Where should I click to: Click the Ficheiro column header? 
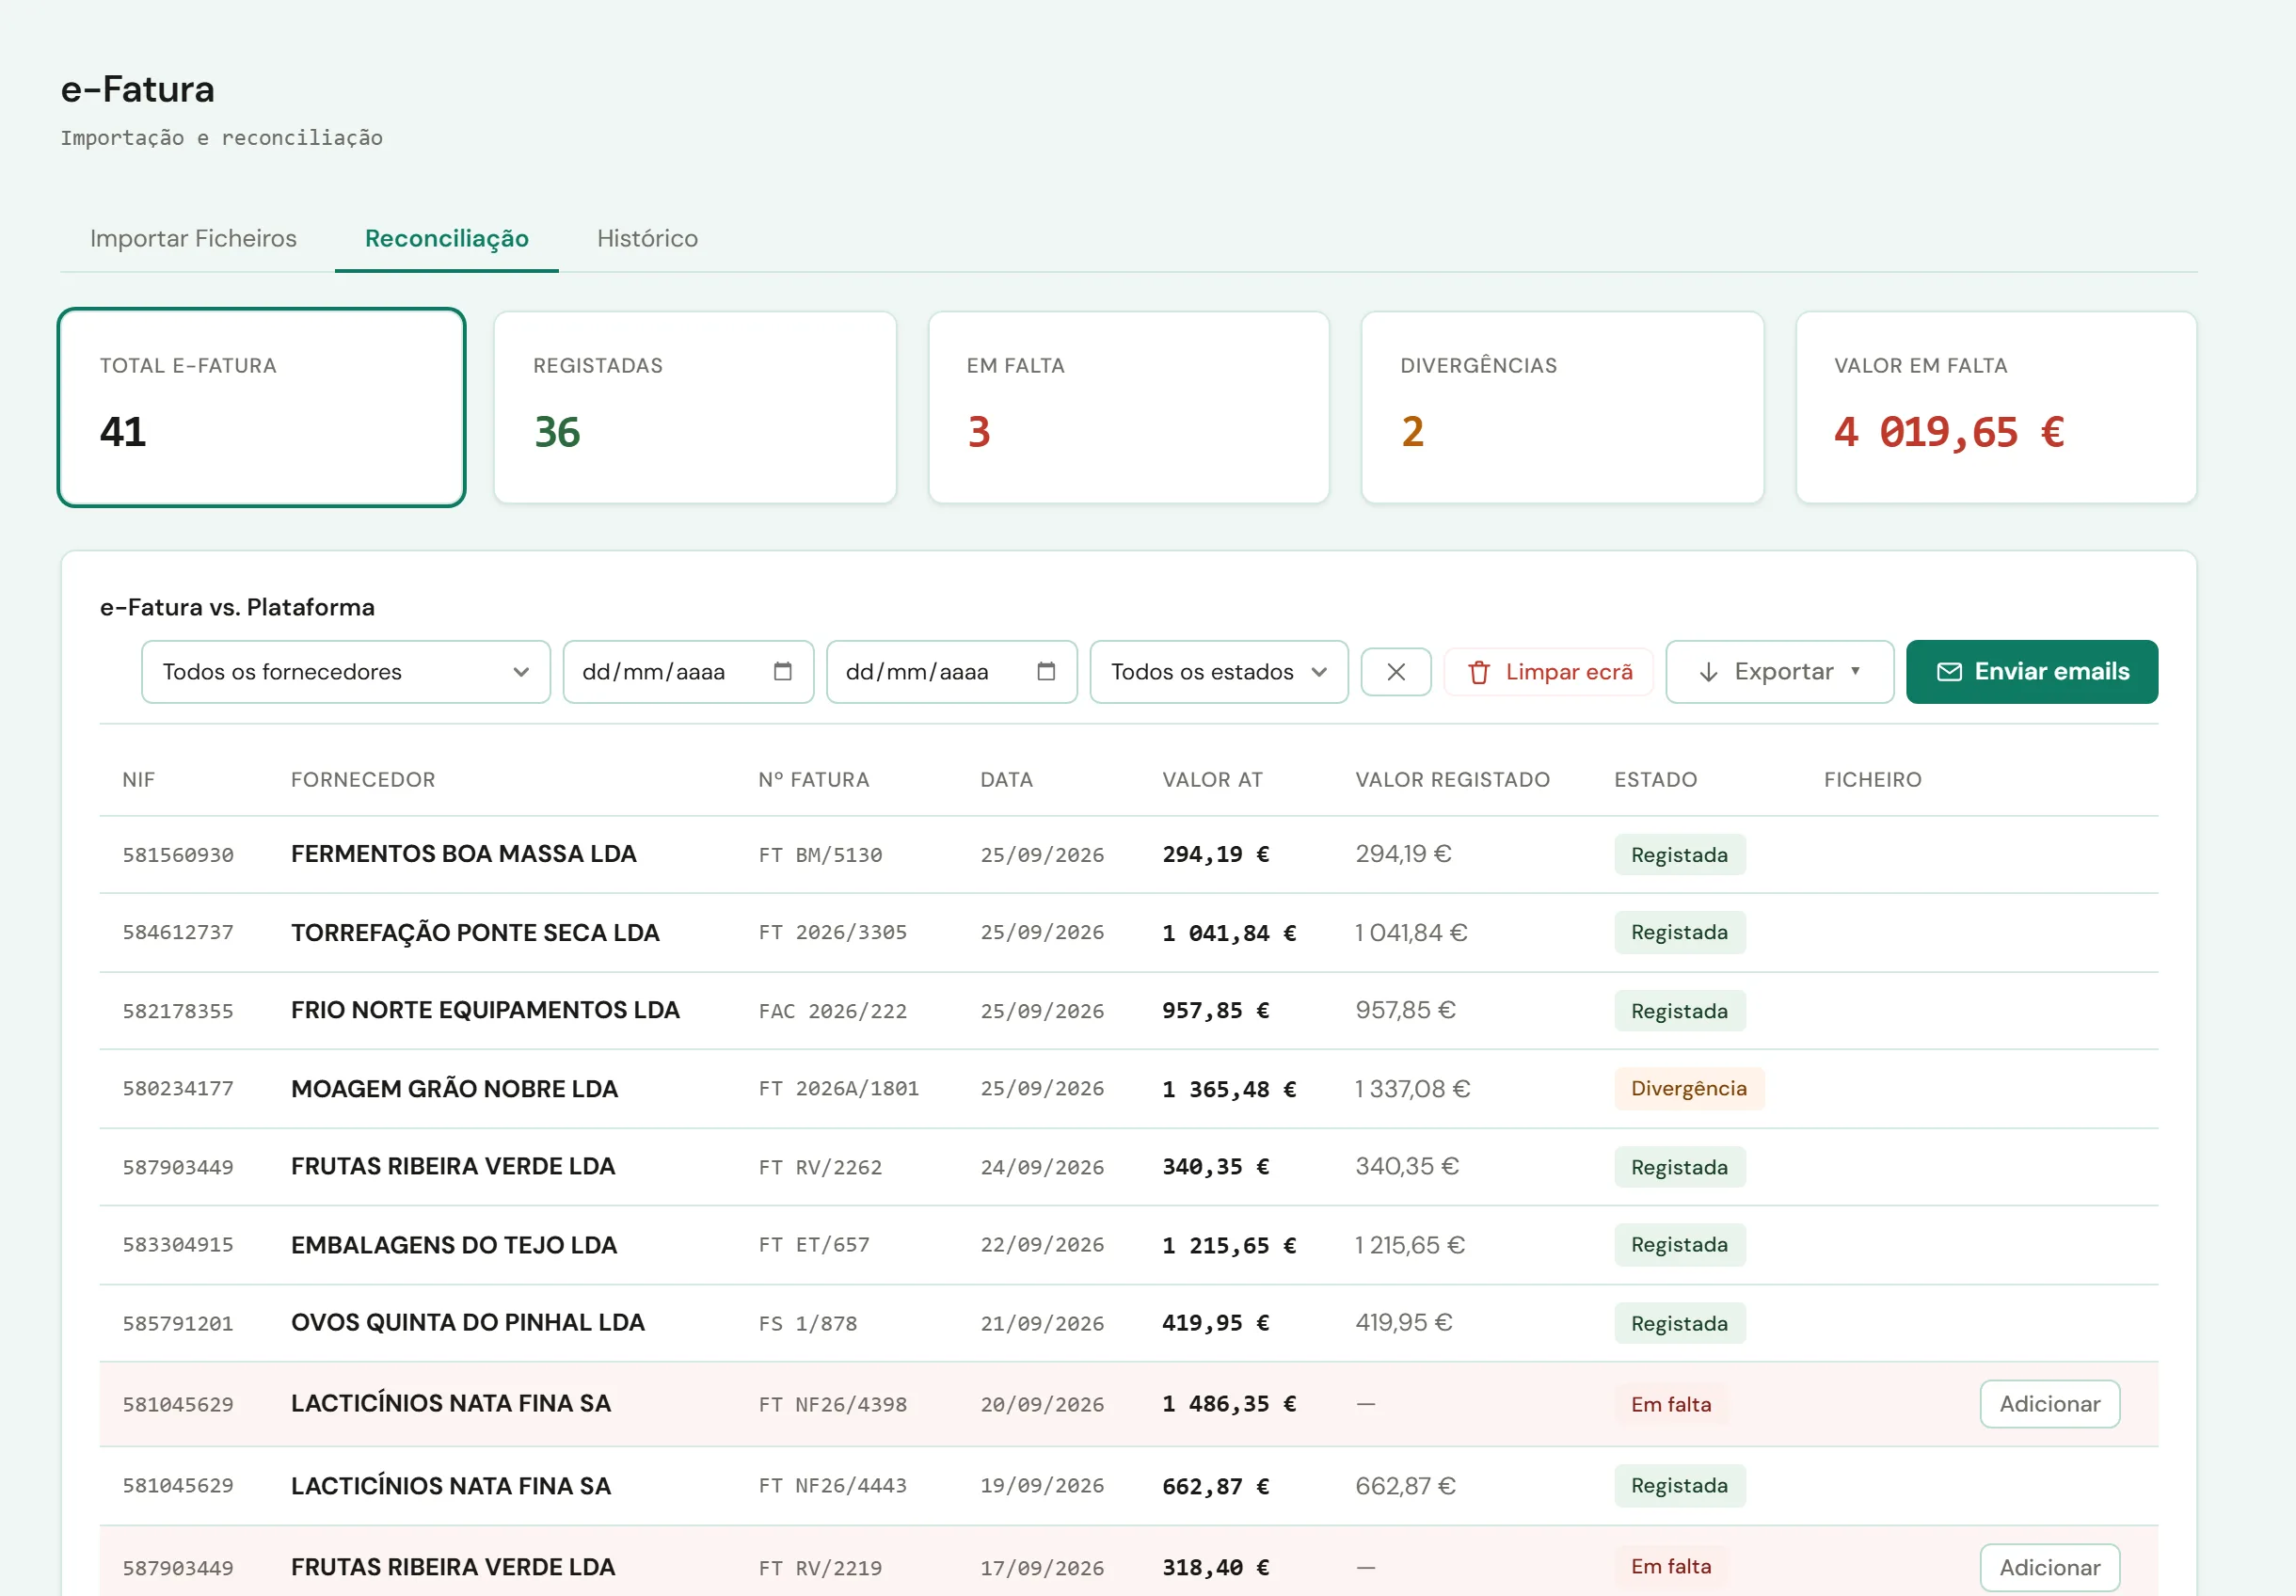pos(1873,780)
